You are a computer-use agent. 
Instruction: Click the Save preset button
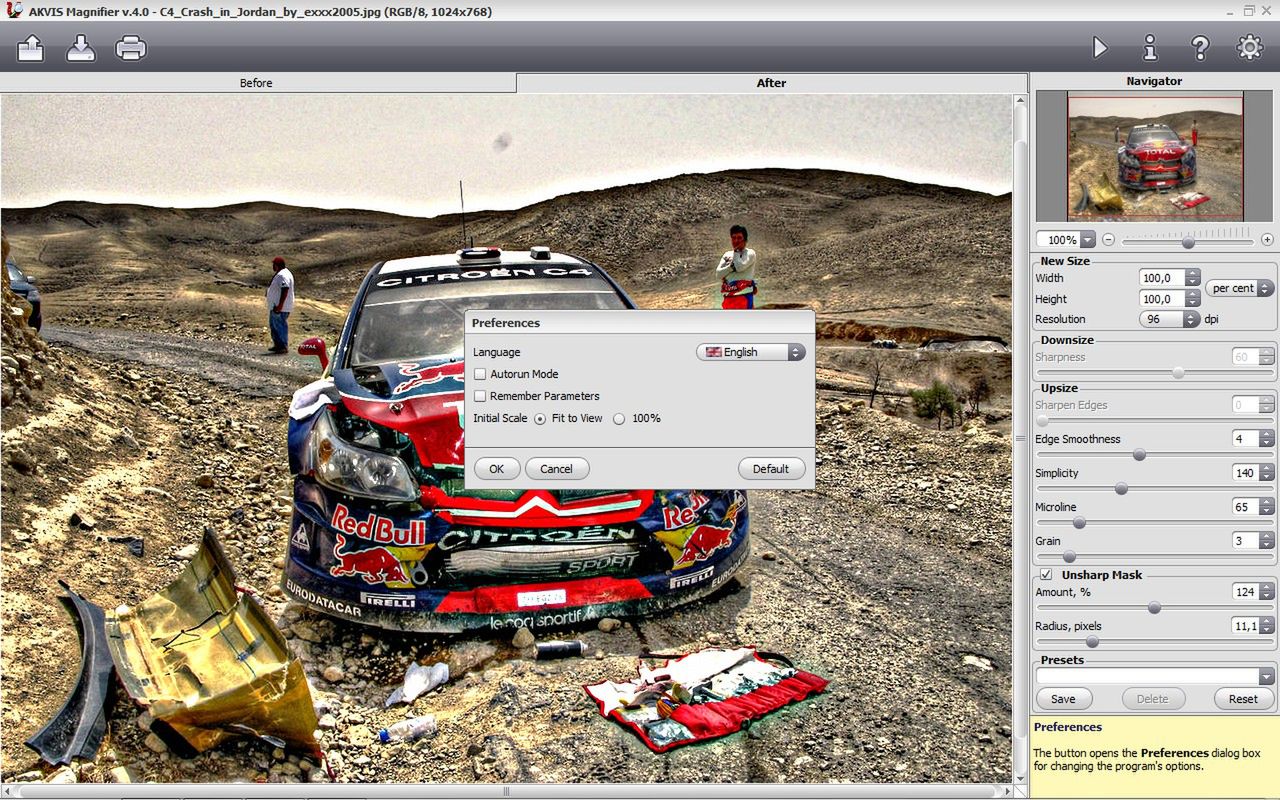[1064, 699]
